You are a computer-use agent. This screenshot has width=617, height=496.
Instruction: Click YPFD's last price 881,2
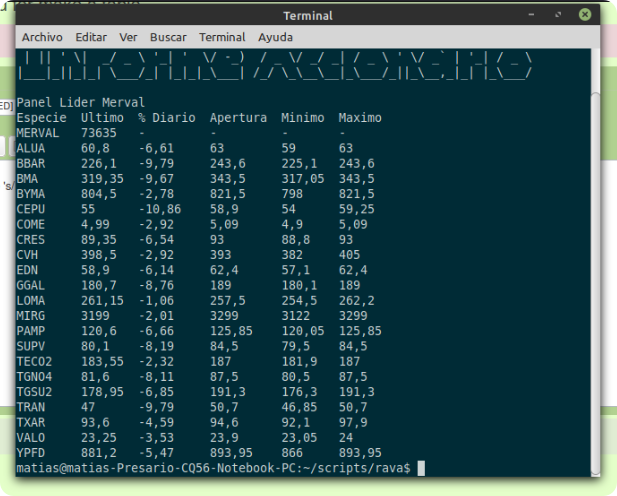click(99, 453)
